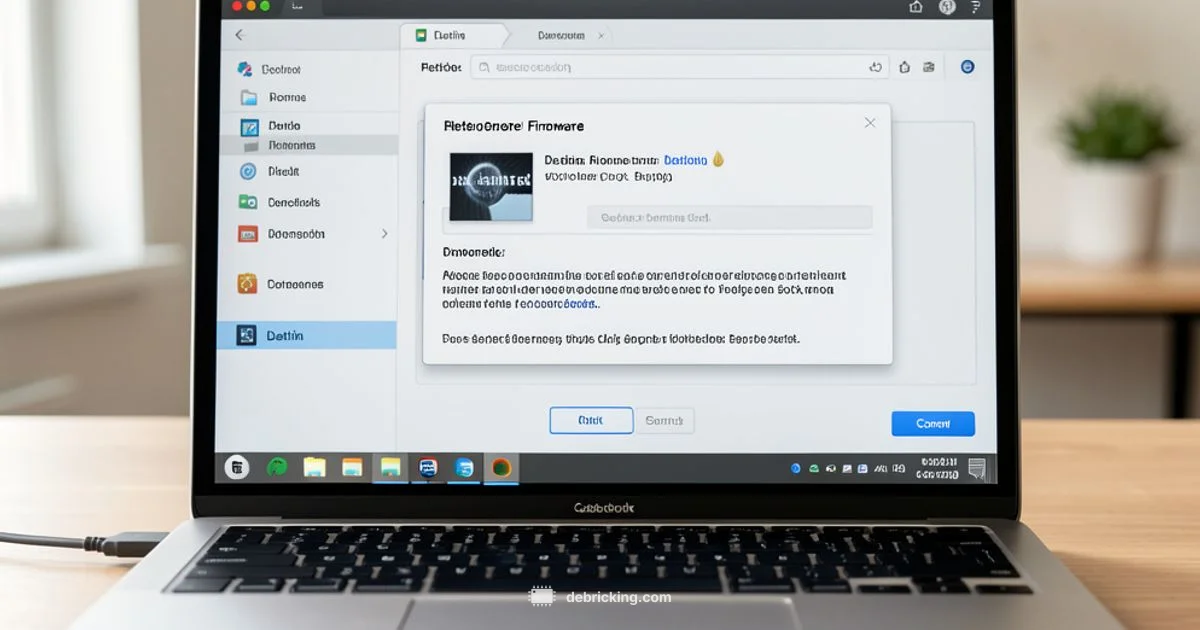Screen dimensions: 1200x630
Task: Open the green circular app in the taskbar
Action: pos(277,467)
